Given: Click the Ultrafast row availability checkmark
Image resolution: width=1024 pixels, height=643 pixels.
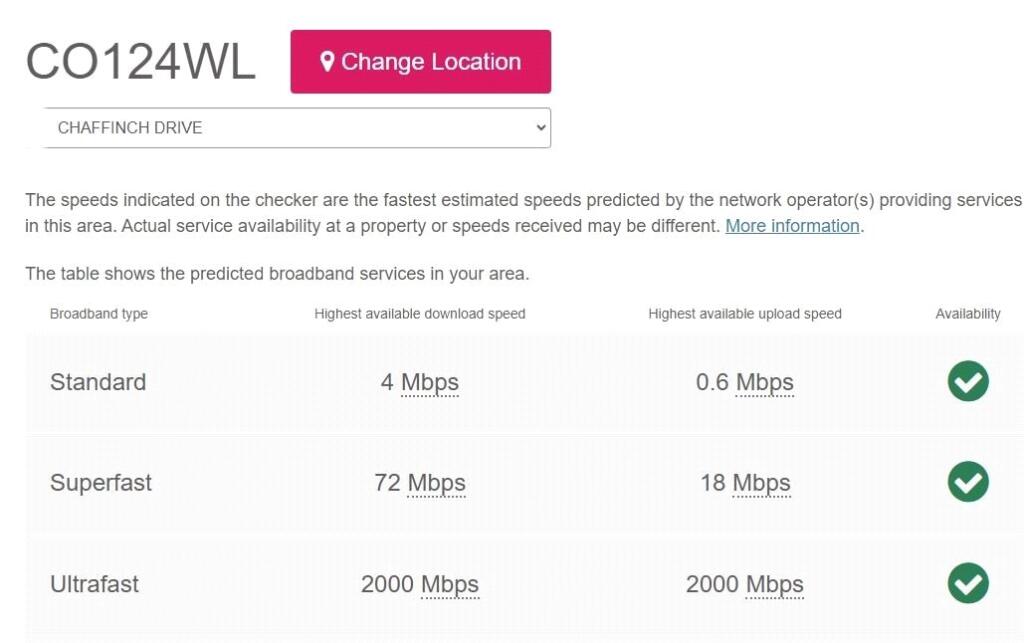Looking at the screenshot, I should pos(967,583).
